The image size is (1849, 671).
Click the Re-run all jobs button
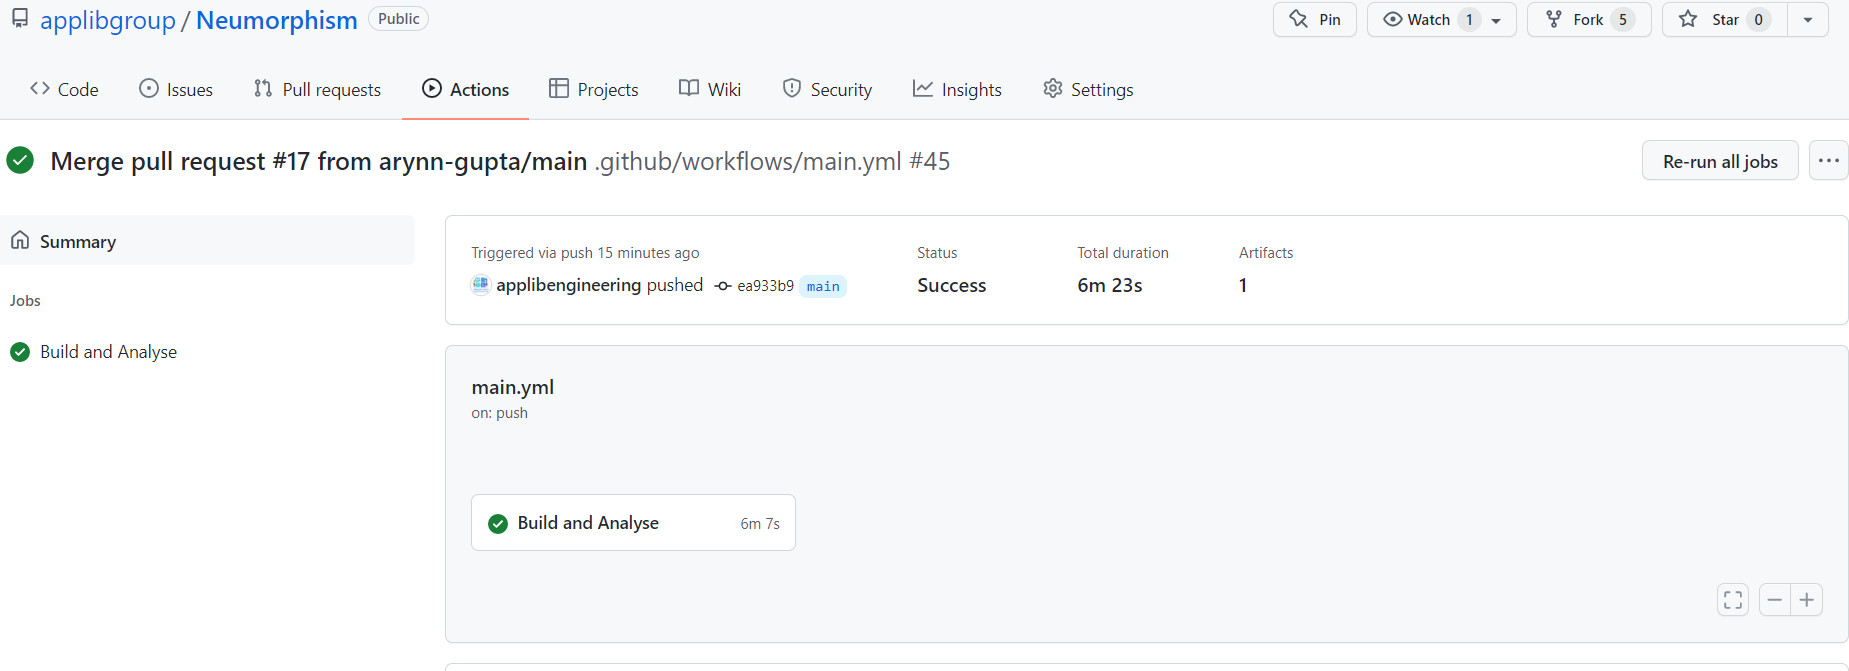pos(1720,161)
